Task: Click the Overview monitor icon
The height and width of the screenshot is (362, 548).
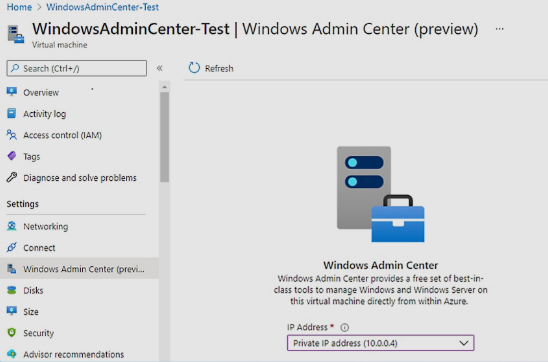Action: pyautogui.click(x=12, y=92)
